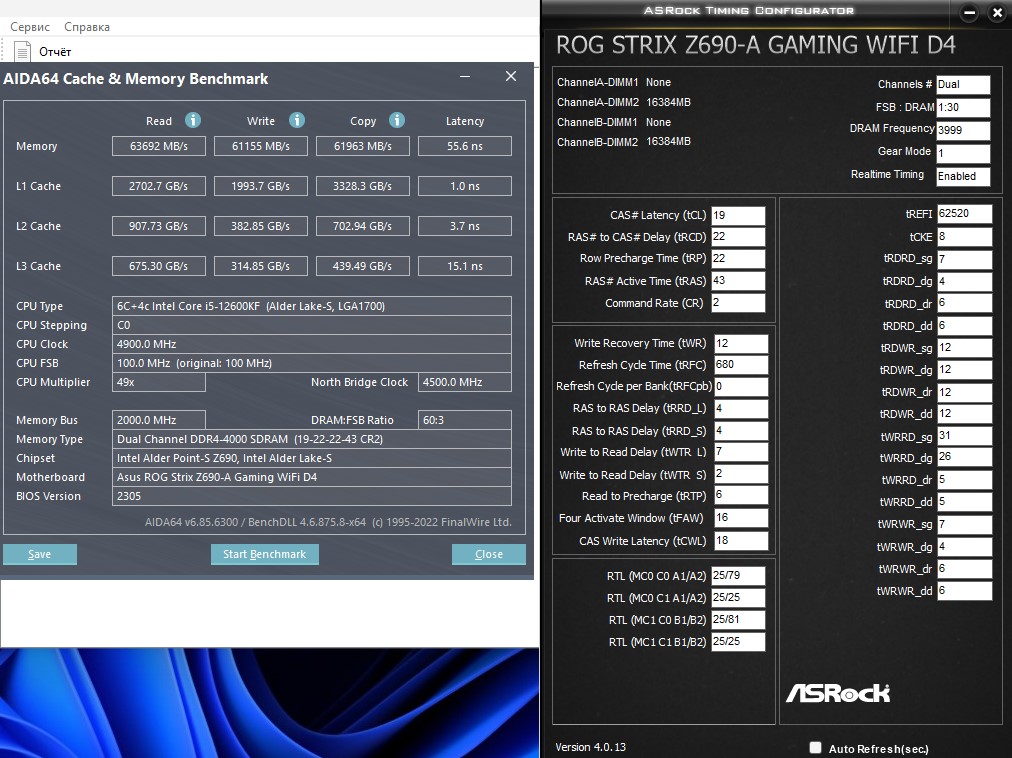Click the Save button

coord(39,554)
